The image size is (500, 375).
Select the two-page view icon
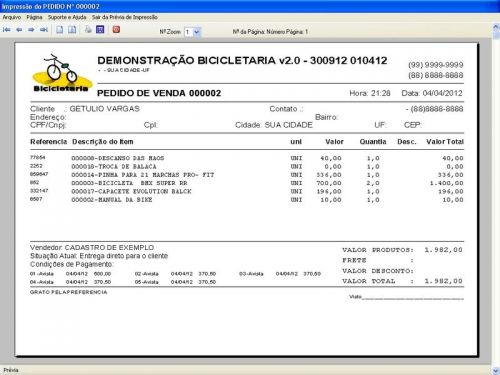[72, 30]
